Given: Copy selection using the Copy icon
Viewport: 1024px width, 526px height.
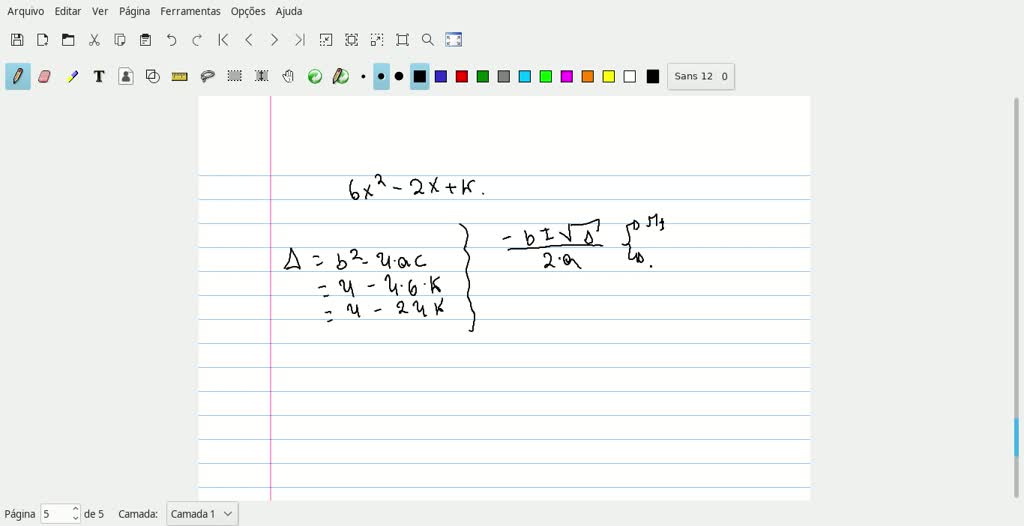Looking at the screenshot, I should tap(120, 40).
